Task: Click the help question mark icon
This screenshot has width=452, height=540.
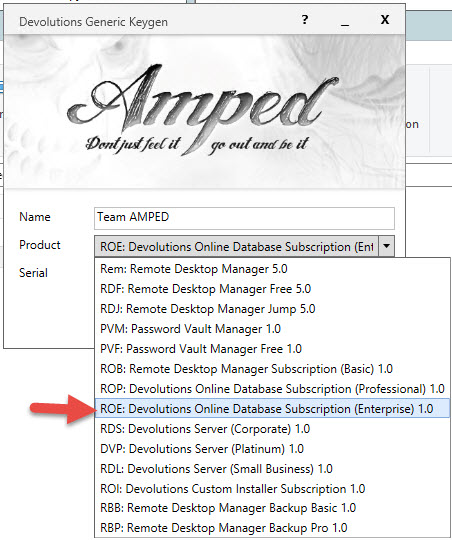Action: [305, 20]
